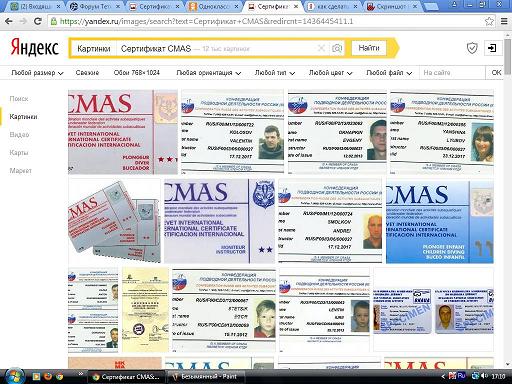Search by image using camera icon

click(337, 49)
